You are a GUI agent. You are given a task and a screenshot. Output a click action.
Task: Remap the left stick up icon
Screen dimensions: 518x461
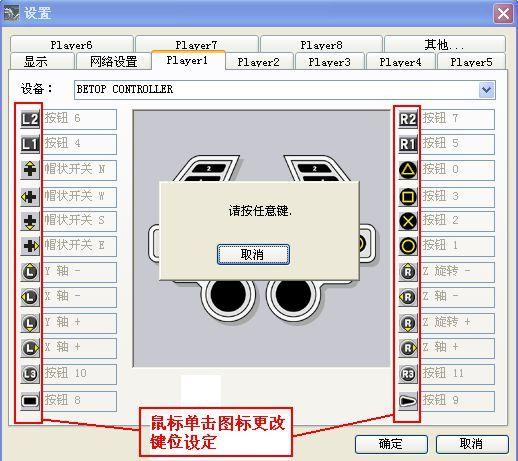[x=30, y=272]
